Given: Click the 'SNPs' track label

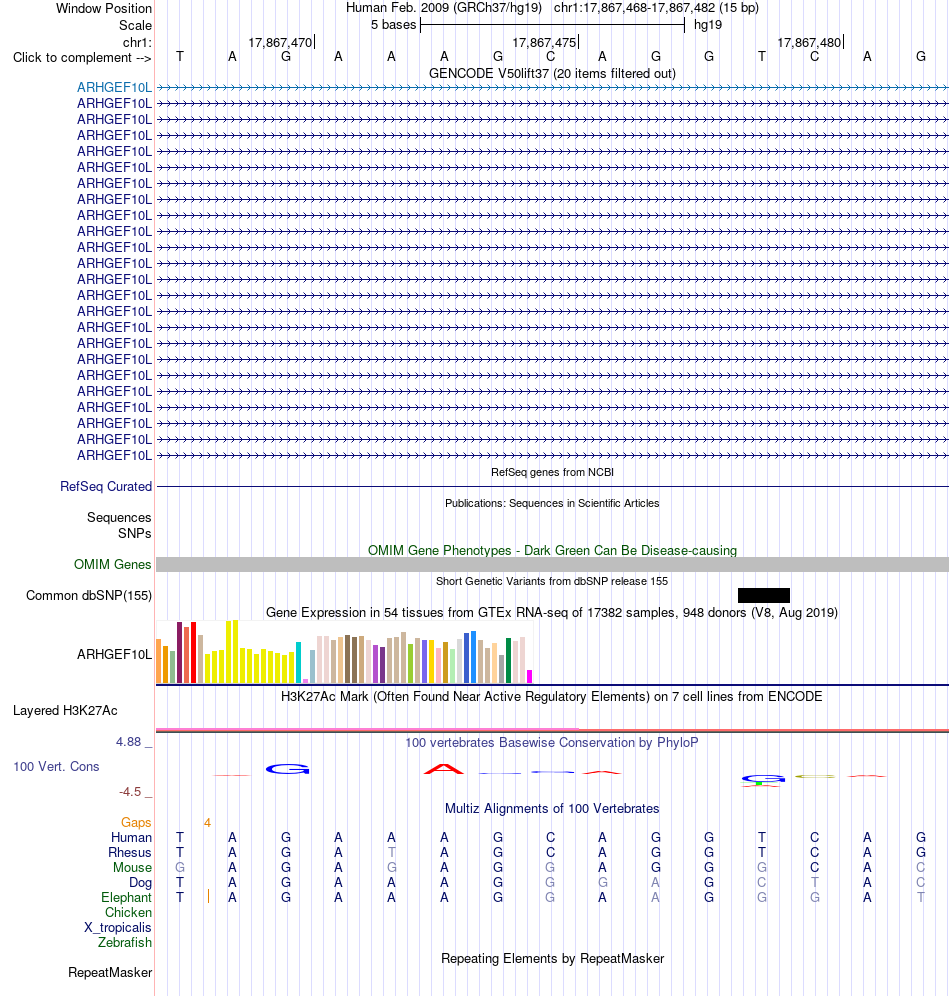Looking at the screenshot, I should (x=135, y=534).
